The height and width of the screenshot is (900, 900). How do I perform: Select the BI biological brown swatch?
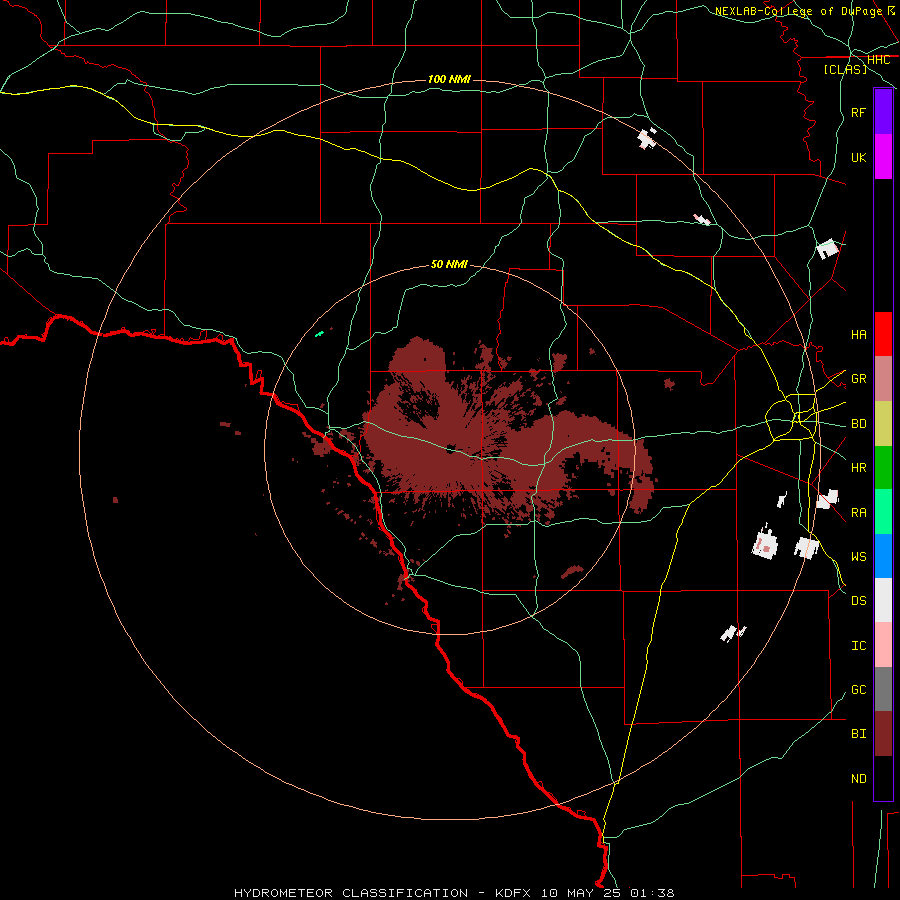(883, 734)
